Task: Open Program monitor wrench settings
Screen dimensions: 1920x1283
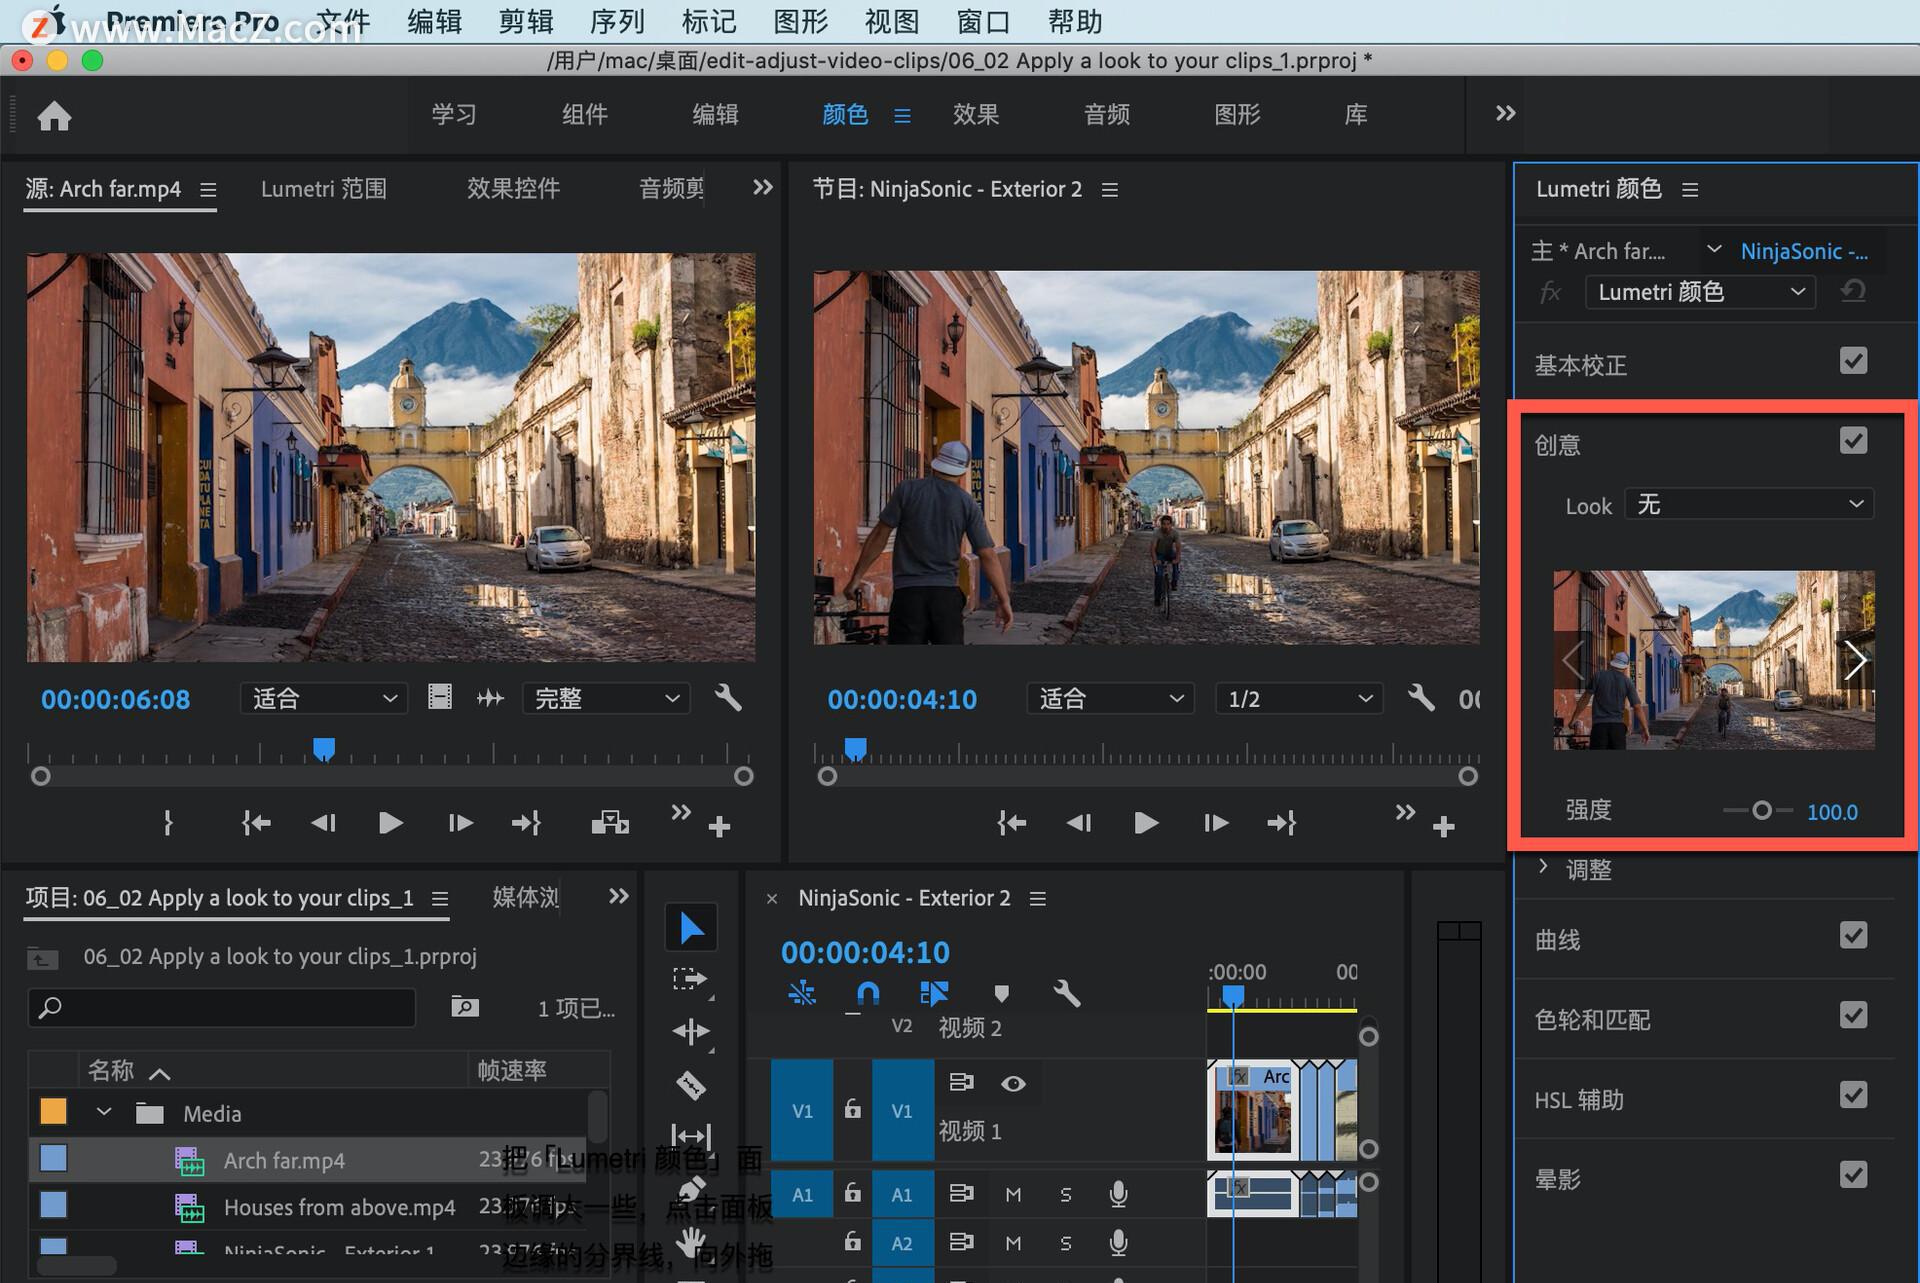Action: [x=1420, y=698]
